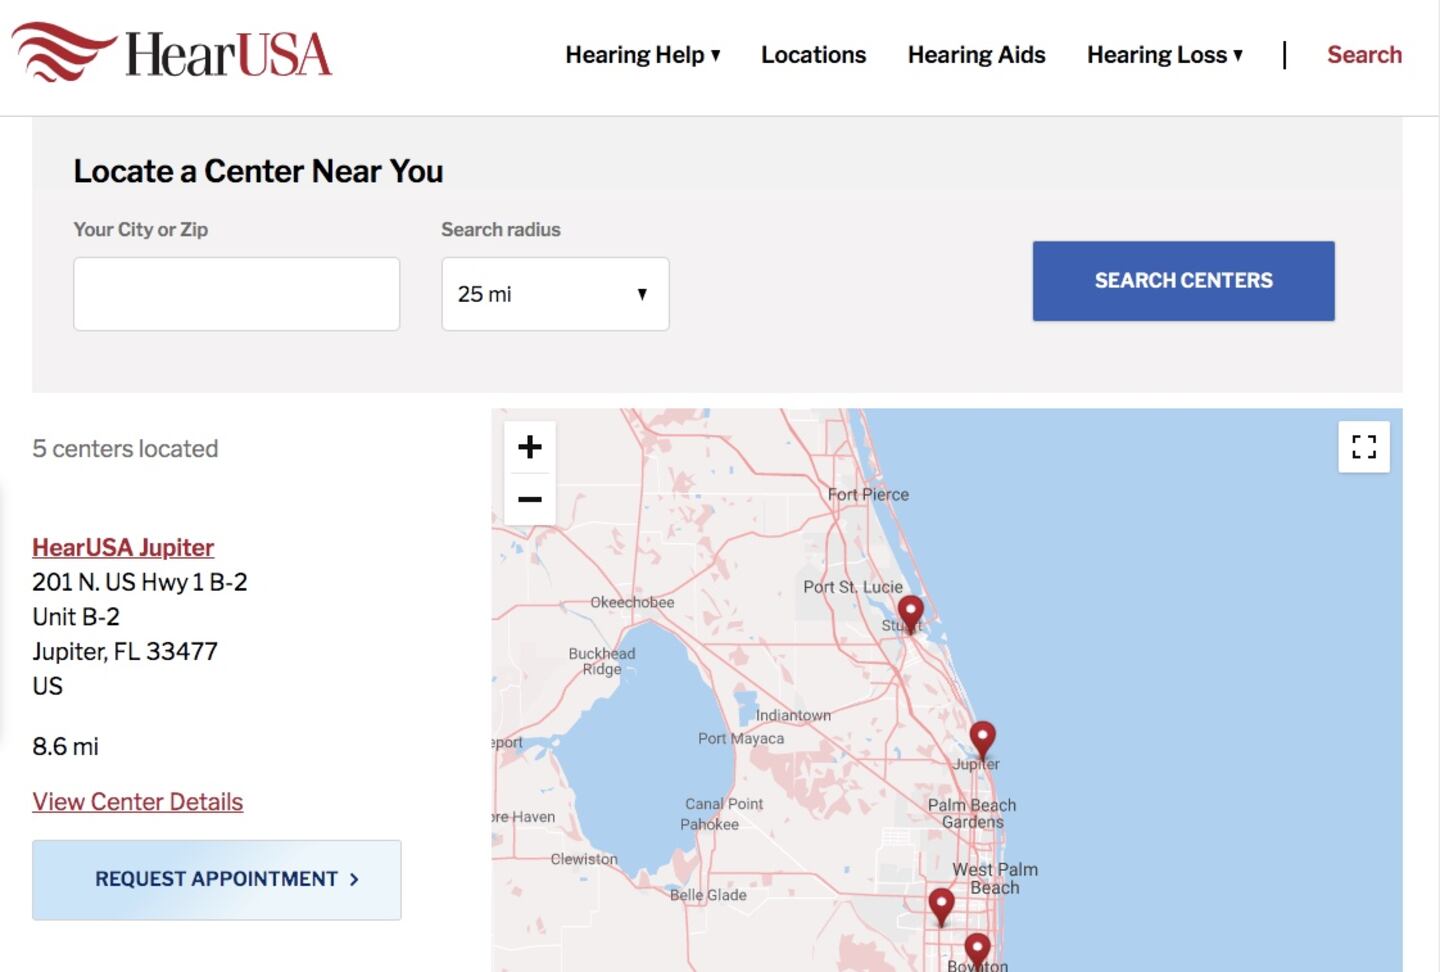
Task: Focus the Your City or Zip field
Action: (237, 294)
